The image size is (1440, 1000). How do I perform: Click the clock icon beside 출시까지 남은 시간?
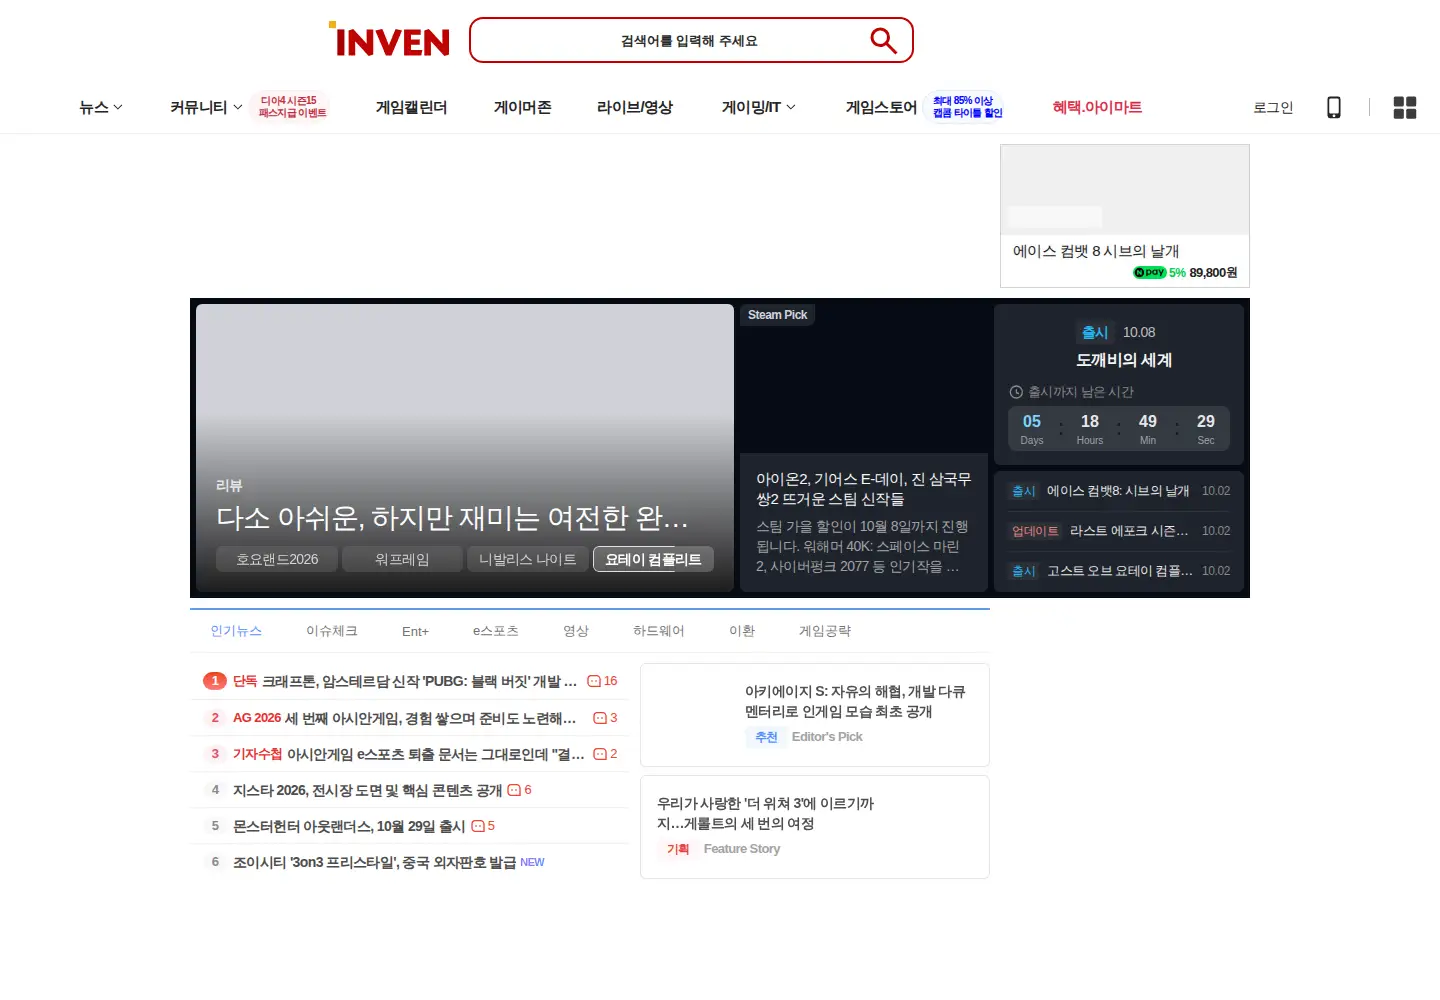(1016, 392)
